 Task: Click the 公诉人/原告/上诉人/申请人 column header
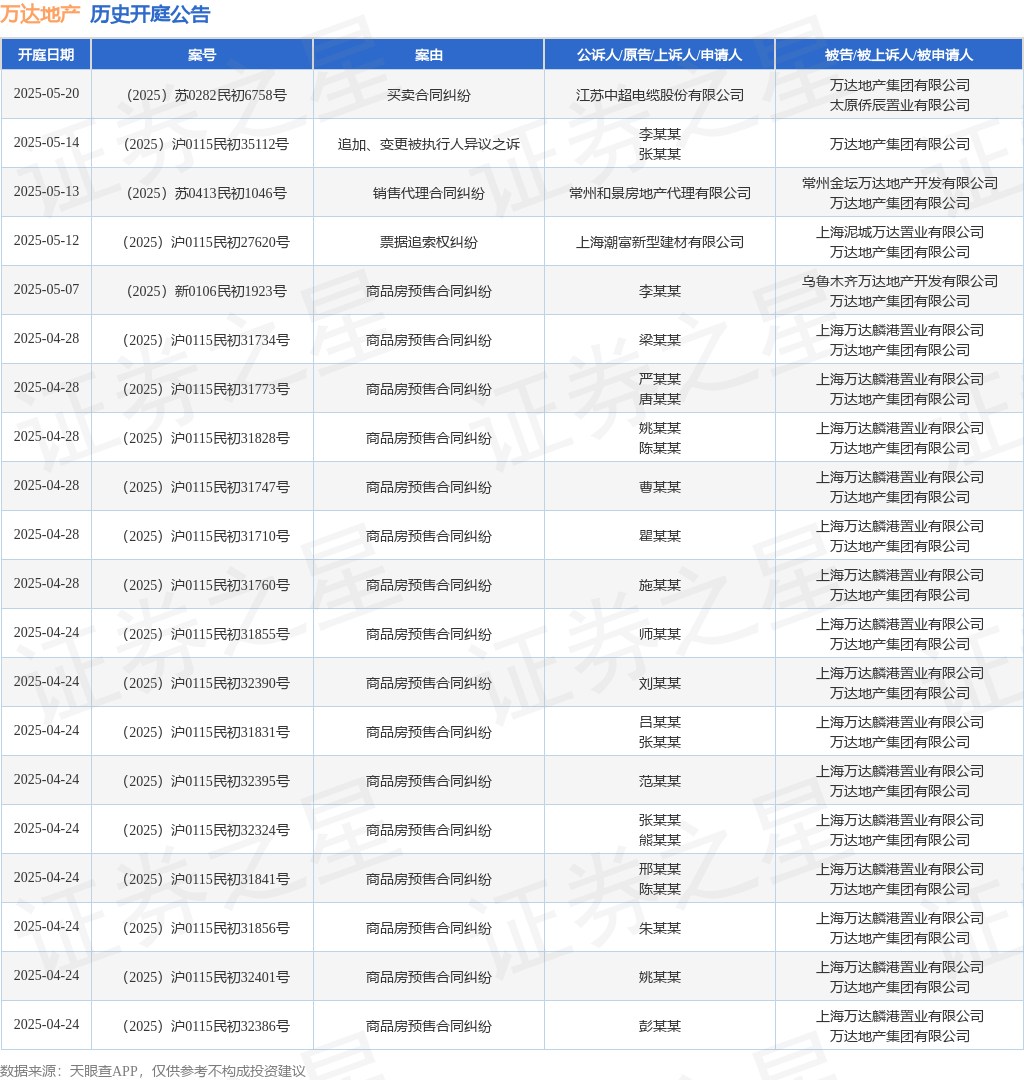(x=659, y=54)
